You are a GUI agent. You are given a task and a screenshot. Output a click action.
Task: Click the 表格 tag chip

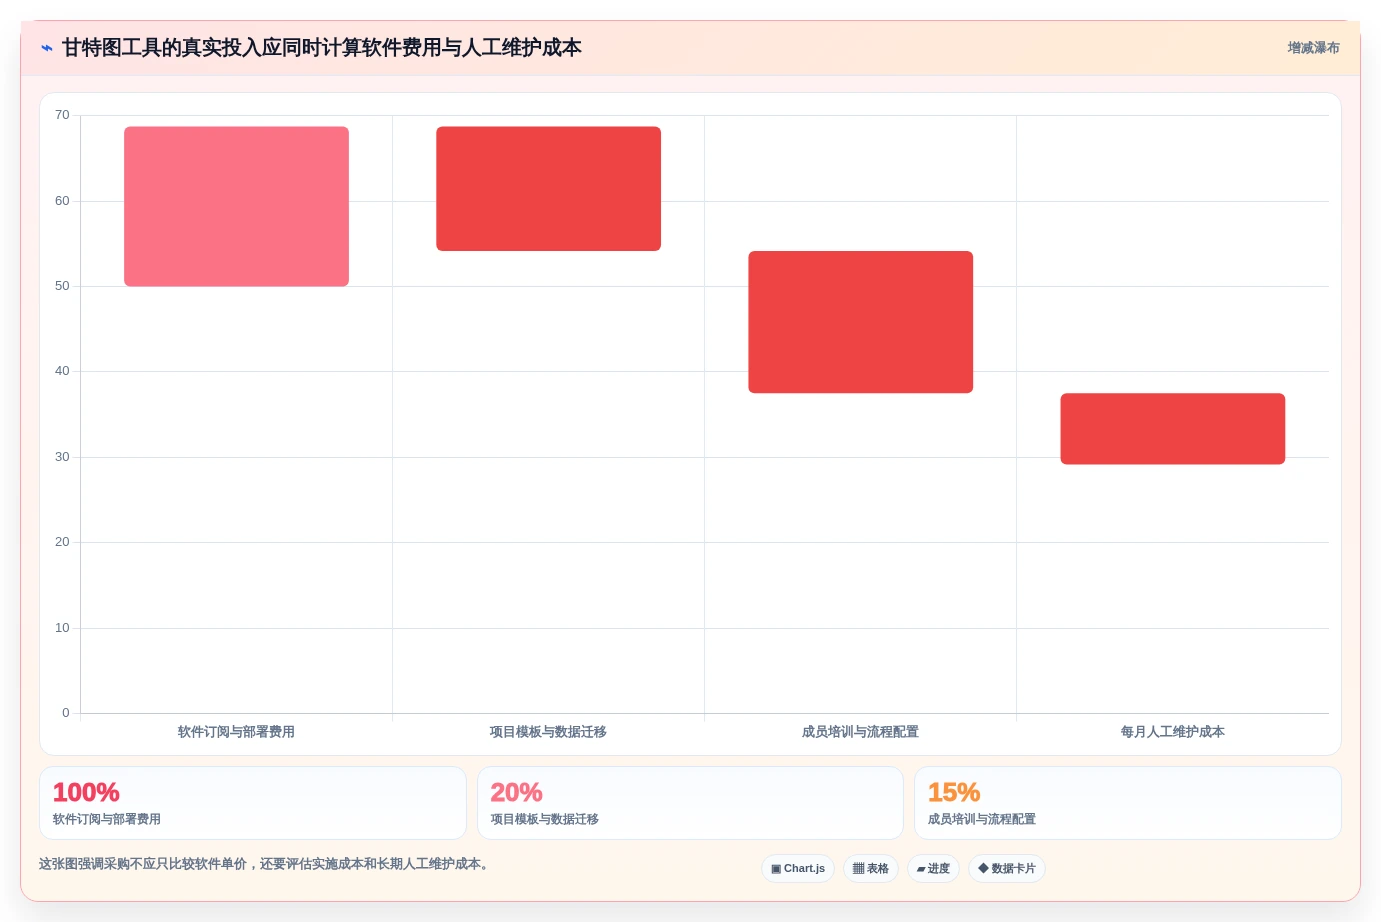coord(871,868)
